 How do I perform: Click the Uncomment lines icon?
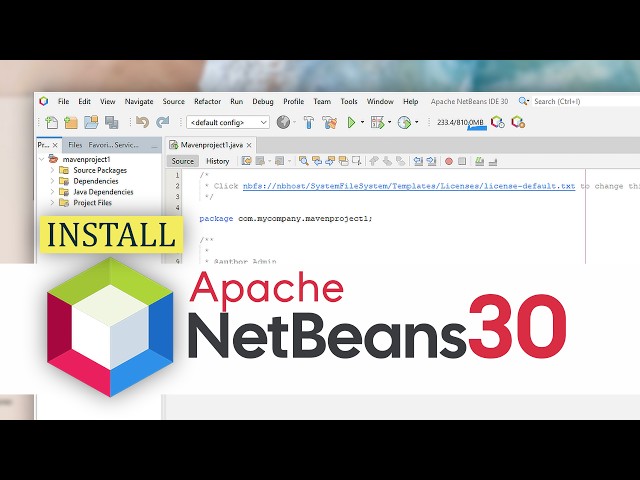pos(493,161)
